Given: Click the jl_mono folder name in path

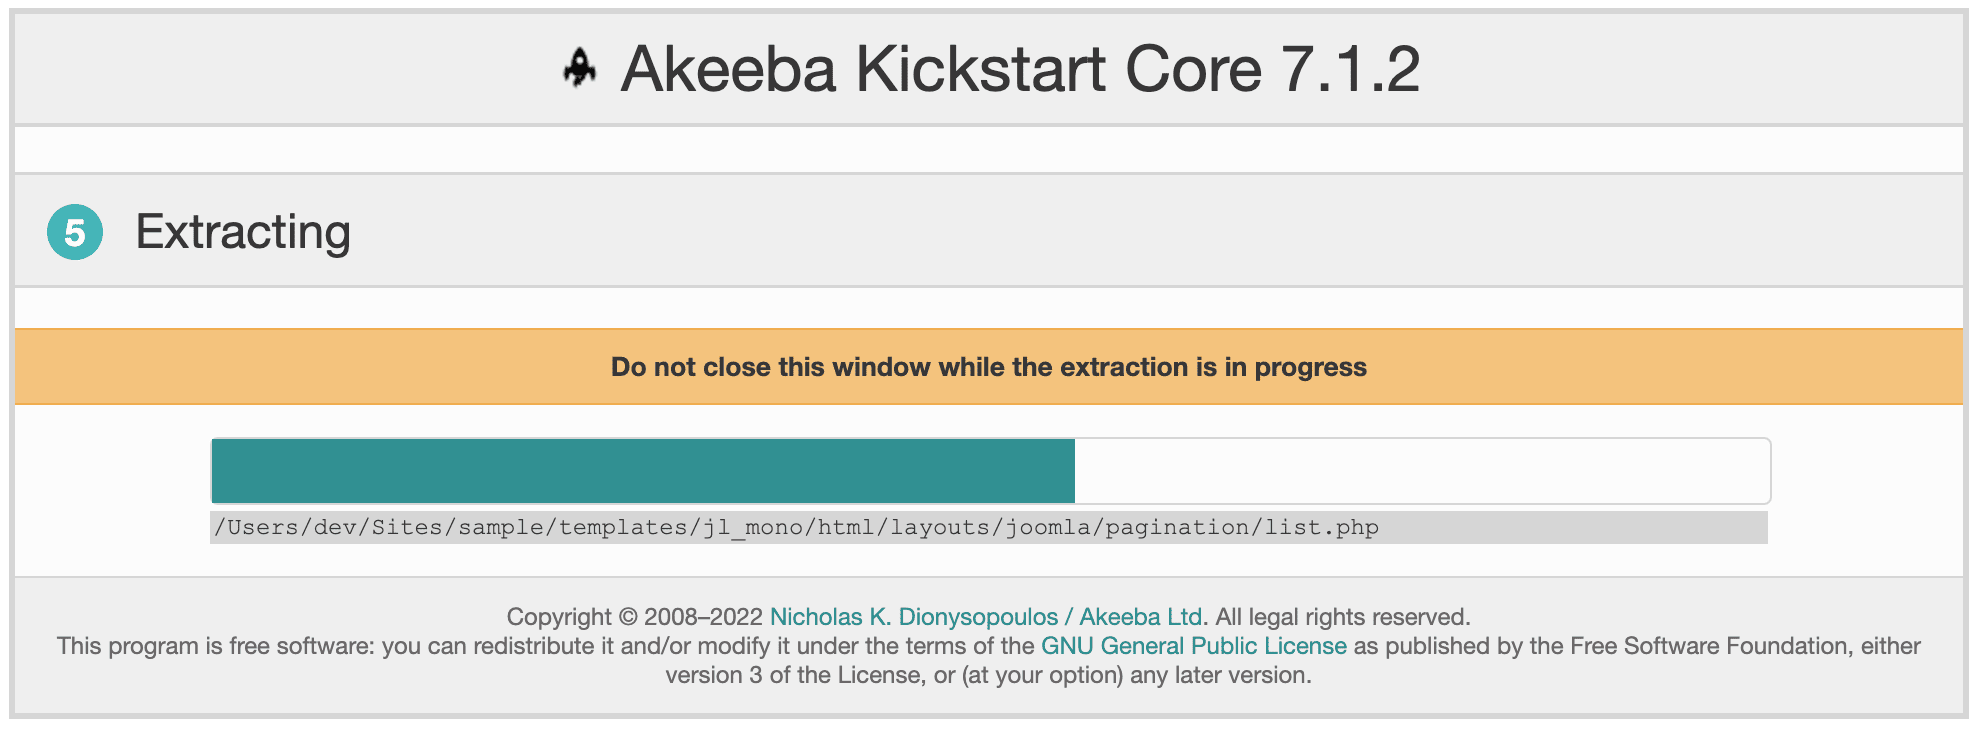Looking at the screenshot, I should pyautogui.click(x=753, y=528).
